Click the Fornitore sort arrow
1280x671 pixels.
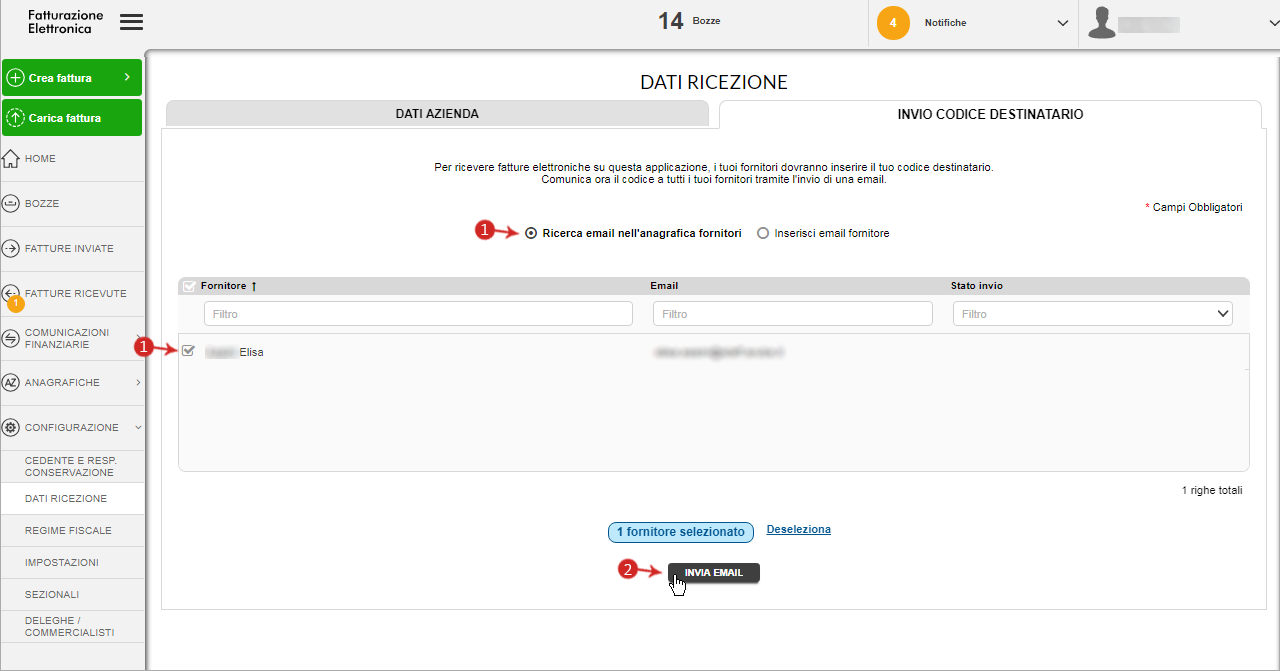pos(254,286)
